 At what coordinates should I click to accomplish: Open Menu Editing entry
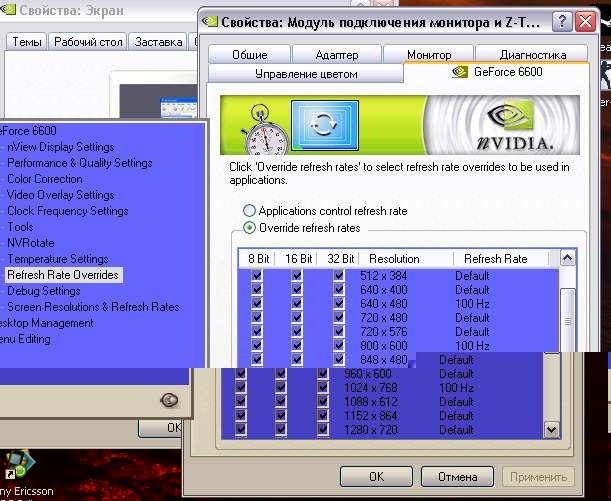[25, 339]
